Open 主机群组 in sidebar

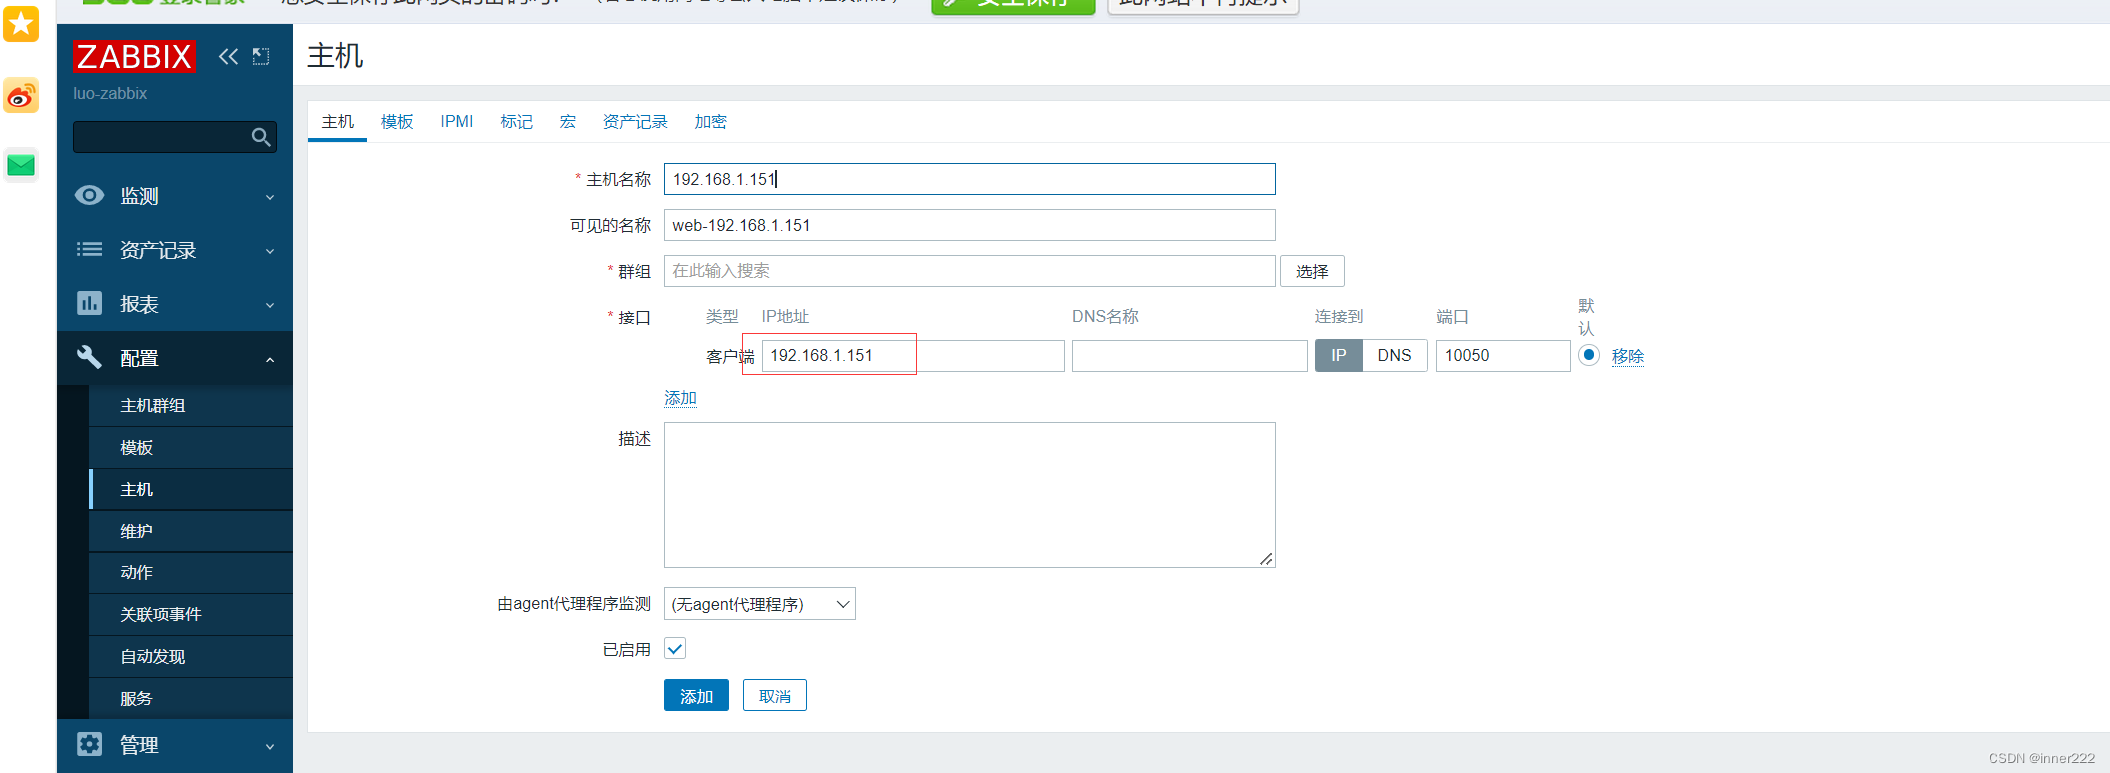point(191,406)
